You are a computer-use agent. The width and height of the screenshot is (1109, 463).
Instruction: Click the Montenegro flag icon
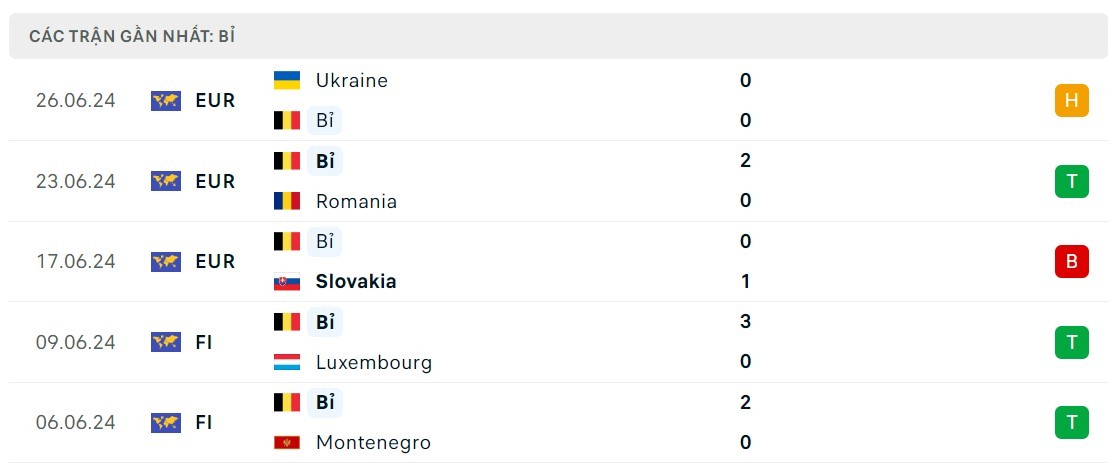click(x=286, y=443)
